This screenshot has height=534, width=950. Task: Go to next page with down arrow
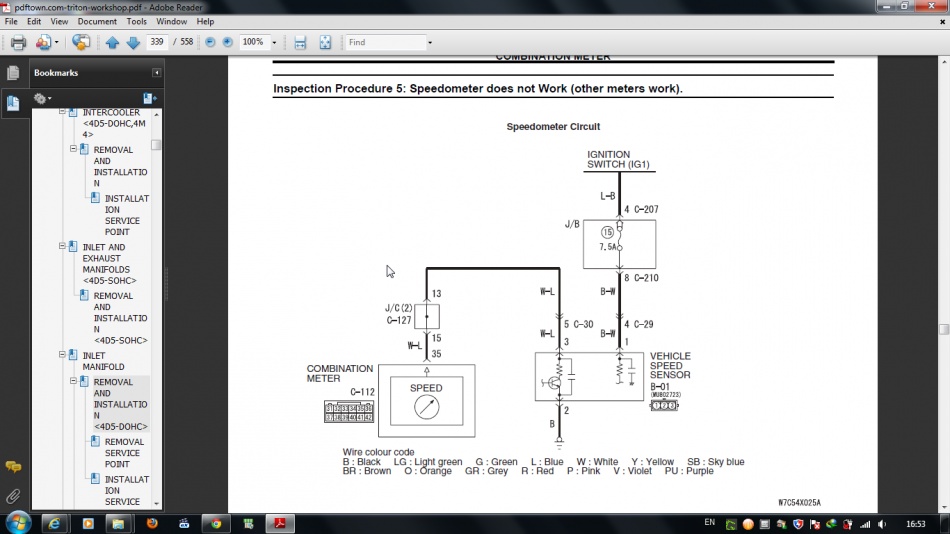(x=133, y=42)
